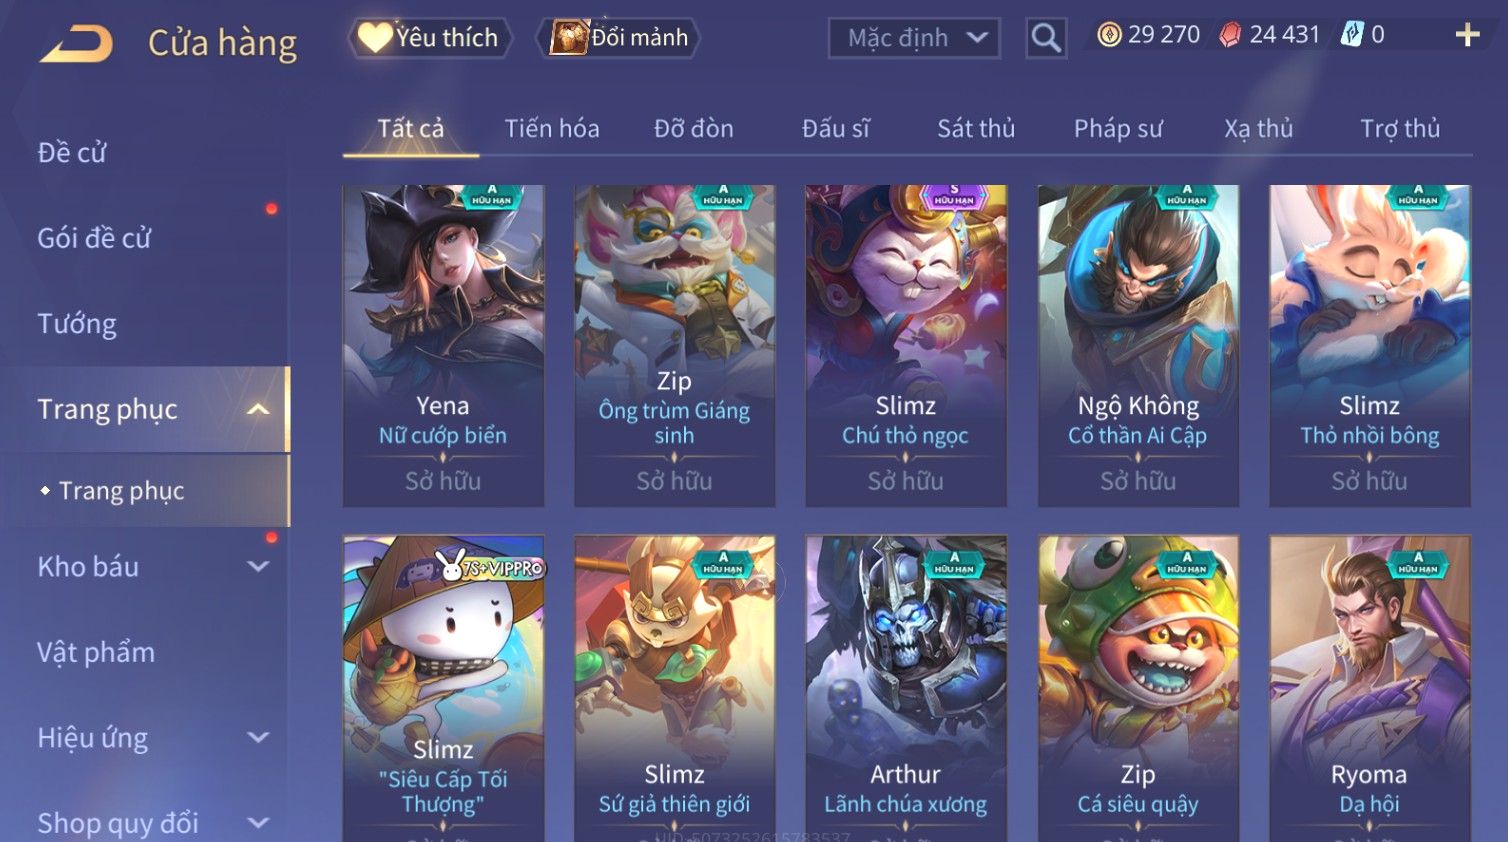Open Yêu thích heart favorites
This screenshot has width=1508, height=842.
pos(429,38)
